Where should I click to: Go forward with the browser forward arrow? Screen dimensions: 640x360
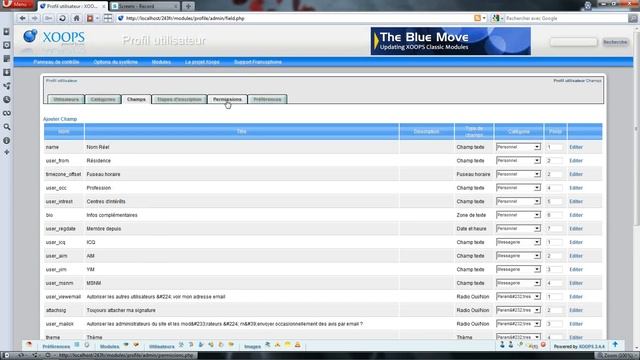pyautogui.click(x=35, y=18)
